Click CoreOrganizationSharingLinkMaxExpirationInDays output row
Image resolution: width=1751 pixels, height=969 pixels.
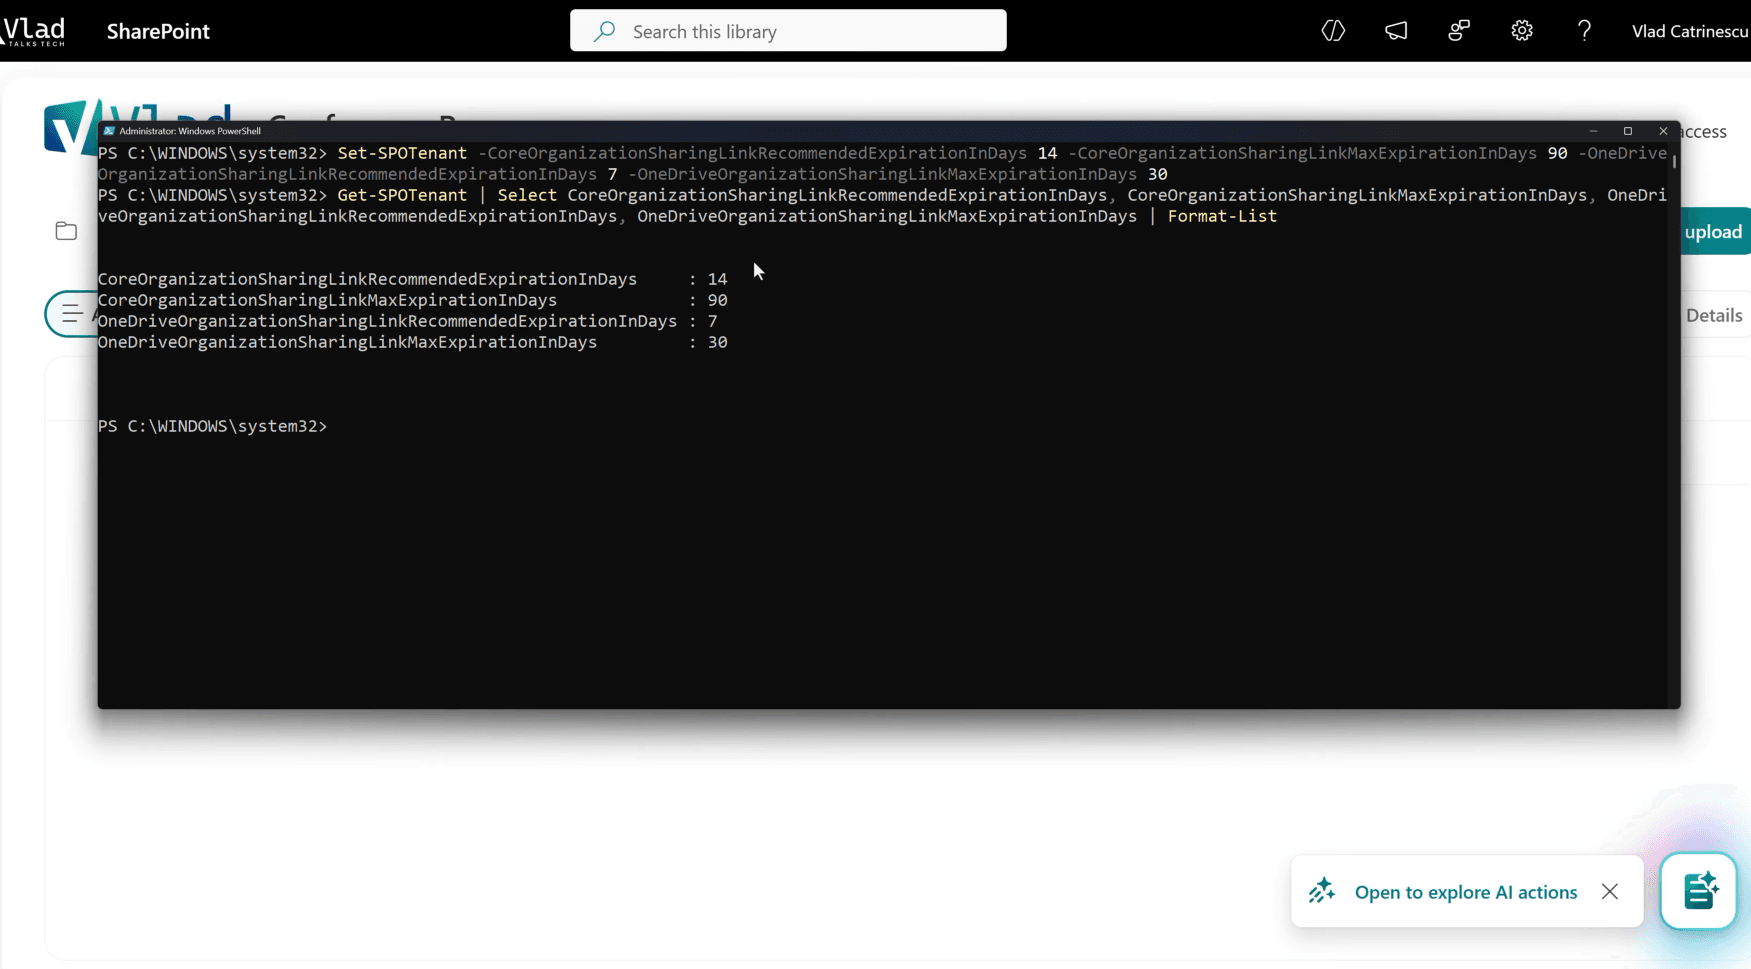pyautogui.click(x=412, y=300)
